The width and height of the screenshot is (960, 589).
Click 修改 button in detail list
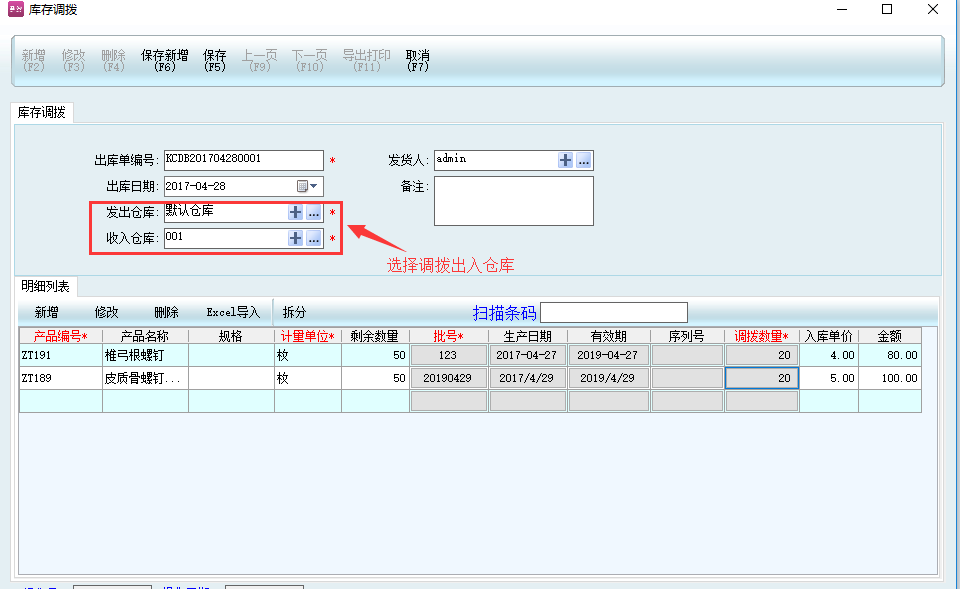pyautogui.click(x=107, y=312)
